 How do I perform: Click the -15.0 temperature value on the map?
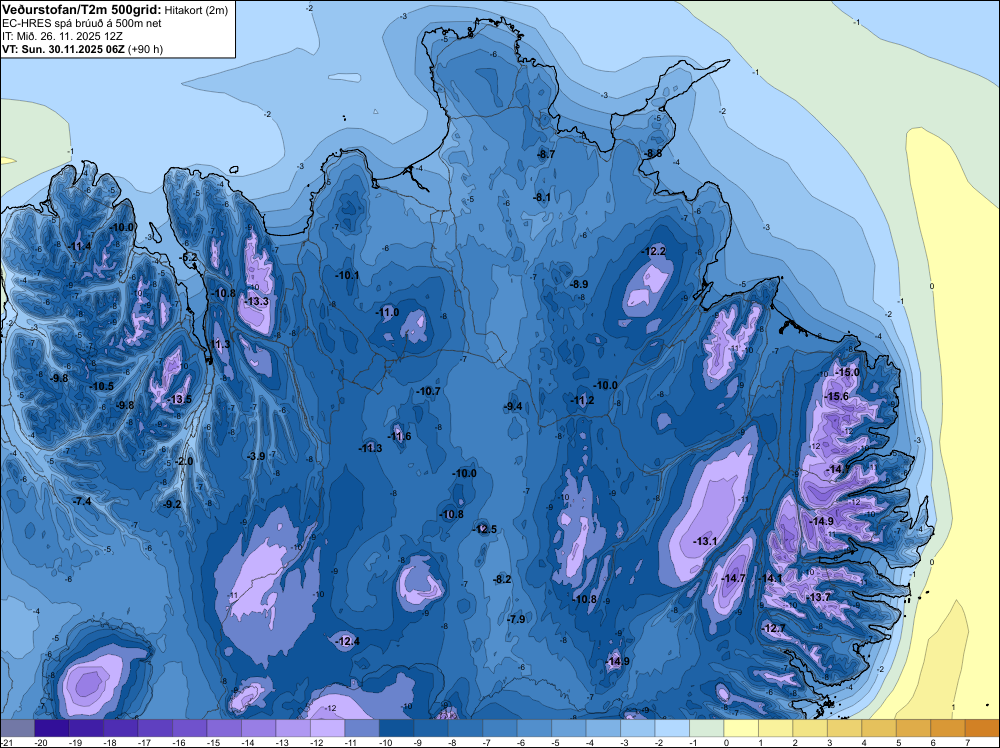tap(848, 372)
